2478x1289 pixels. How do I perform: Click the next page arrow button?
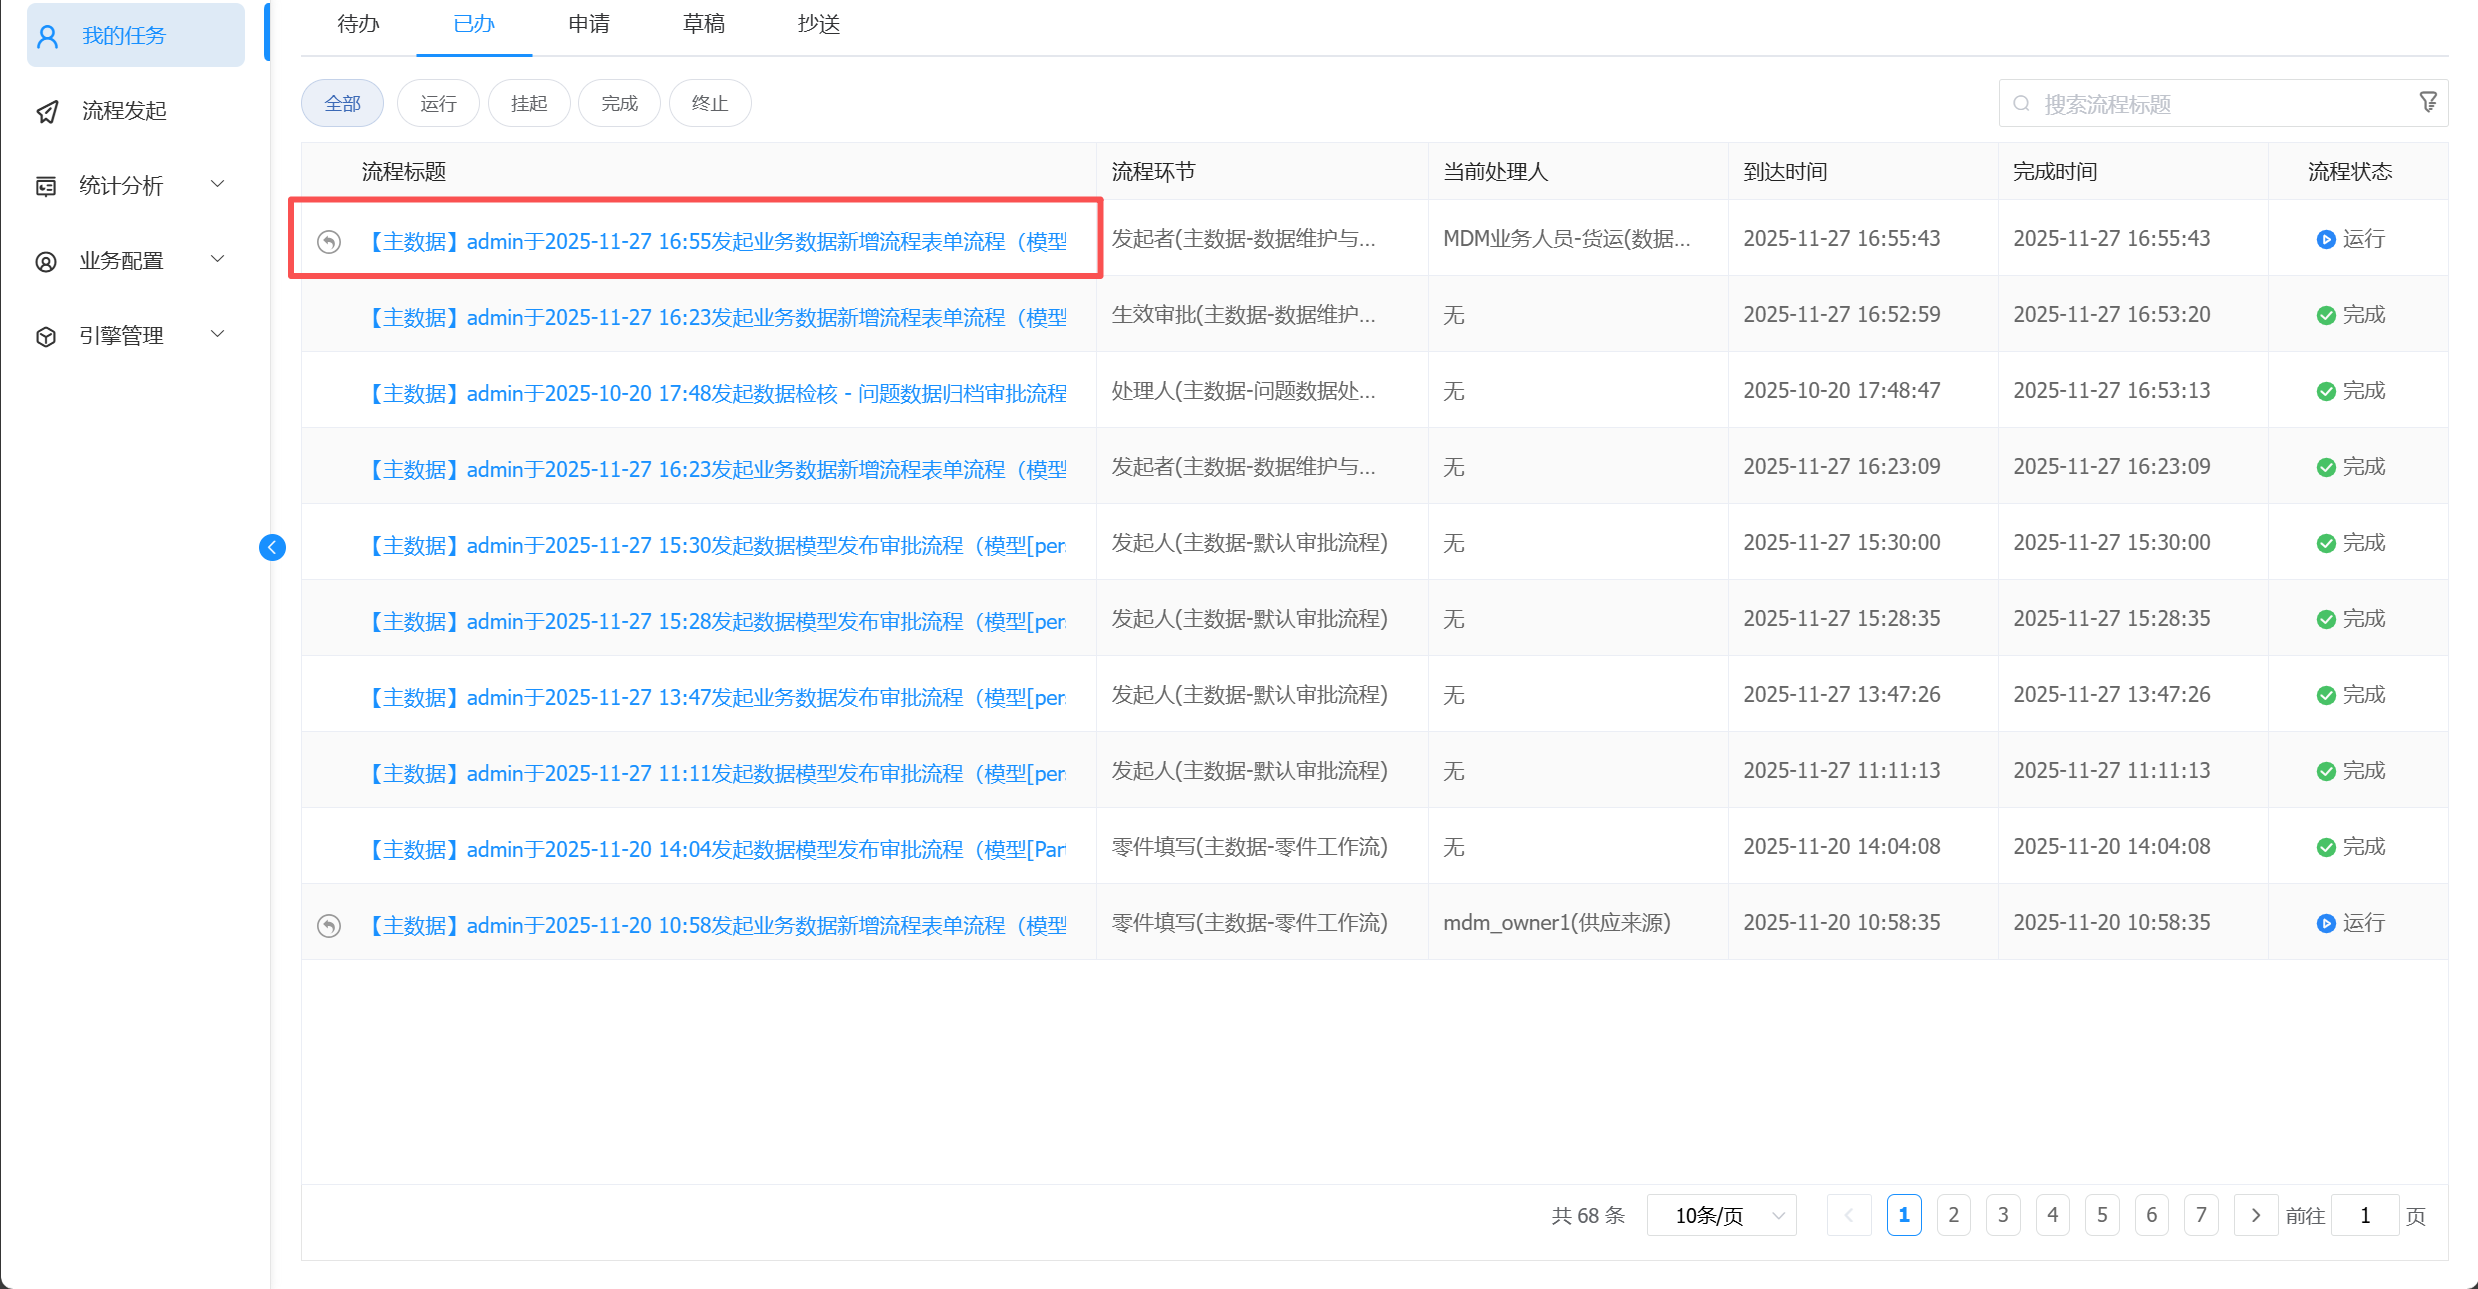[2255, 1215]
